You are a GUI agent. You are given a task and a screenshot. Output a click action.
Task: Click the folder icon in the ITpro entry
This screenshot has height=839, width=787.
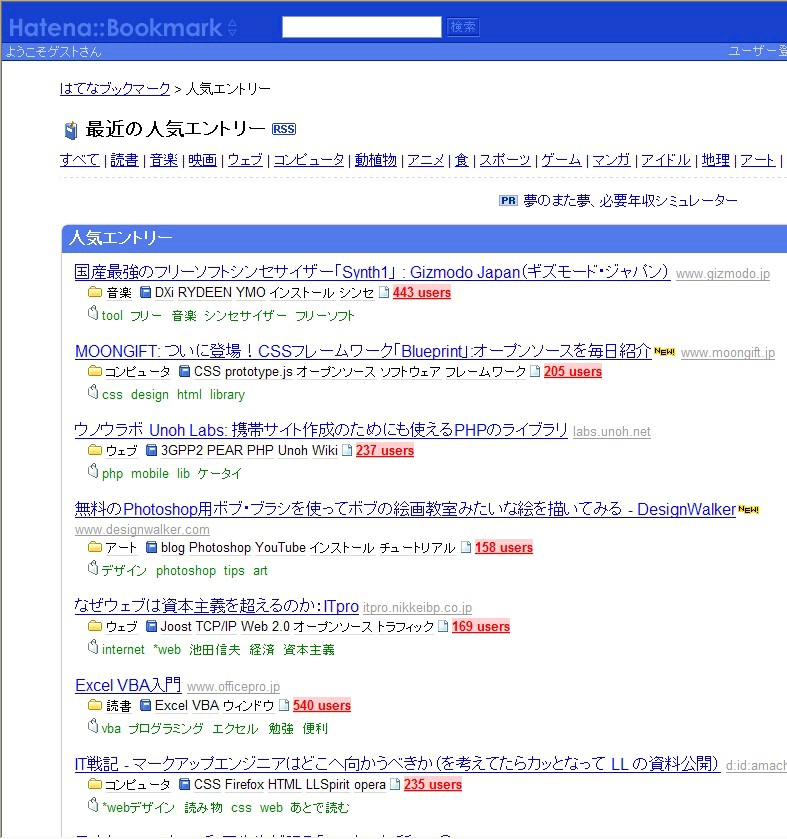[95, 626]
